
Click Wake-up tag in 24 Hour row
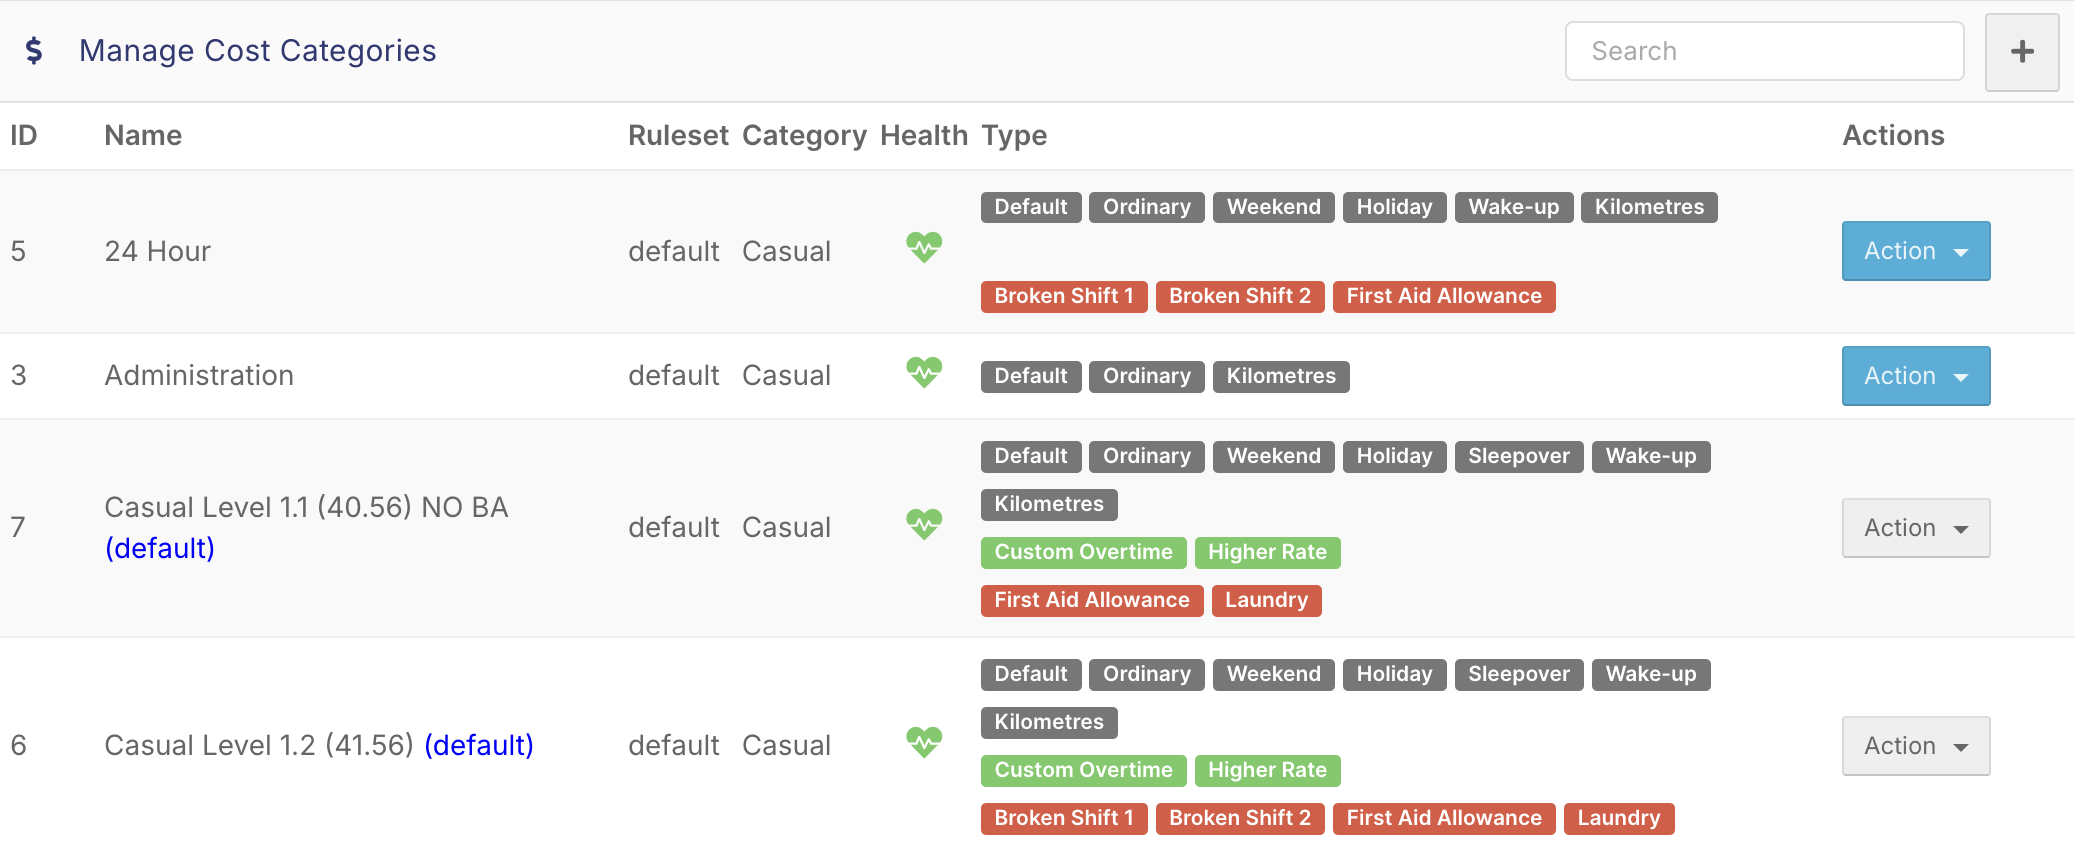click(x=1514, y=207)
